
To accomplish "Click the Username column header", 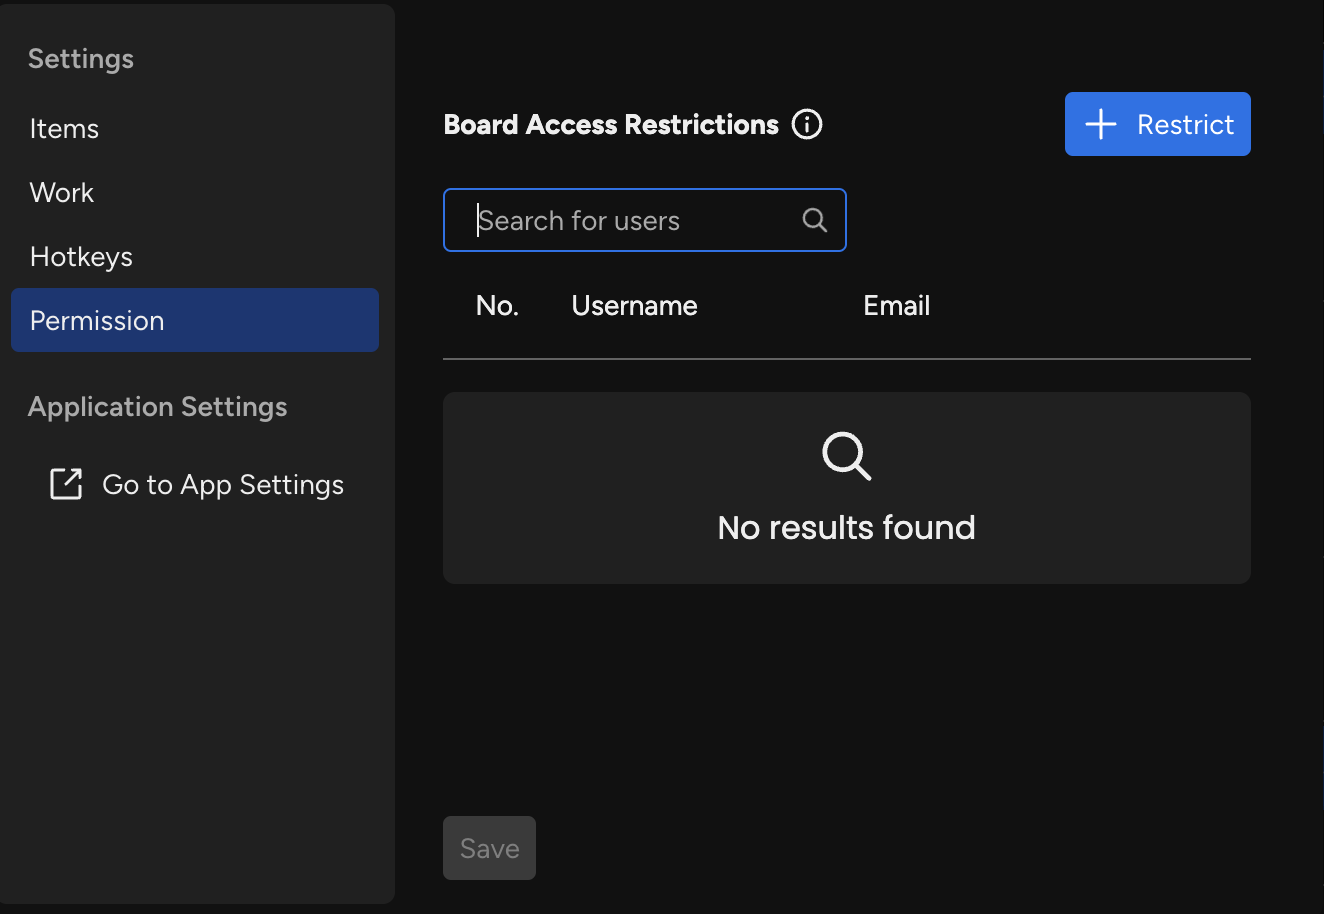I will pyautogui.click(x=633, y=305).
